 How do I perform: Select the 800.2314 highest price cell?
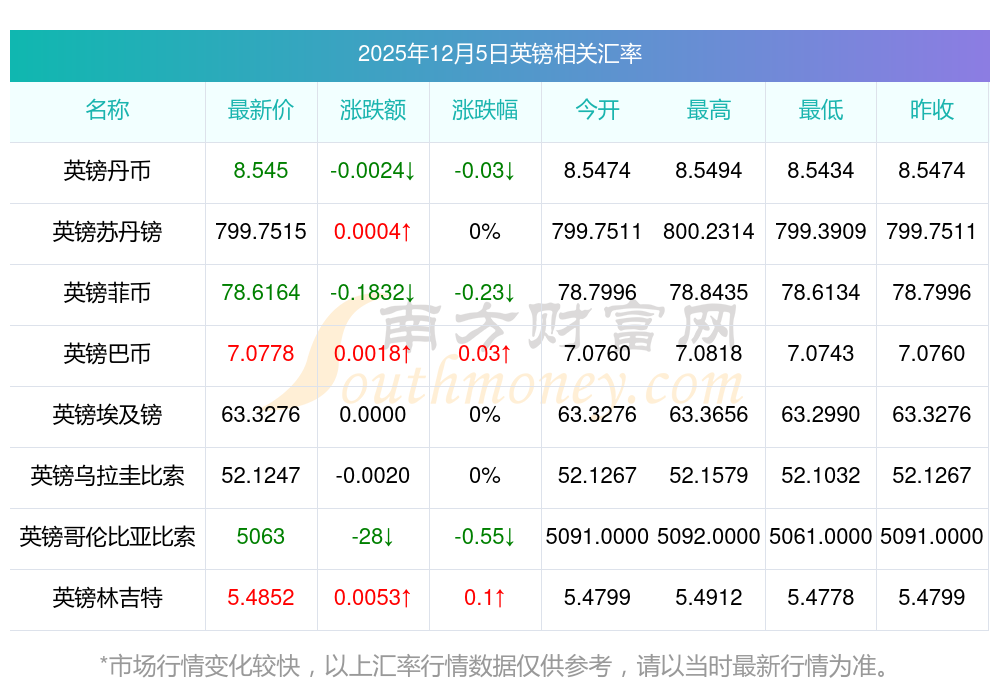pos(709,232)
